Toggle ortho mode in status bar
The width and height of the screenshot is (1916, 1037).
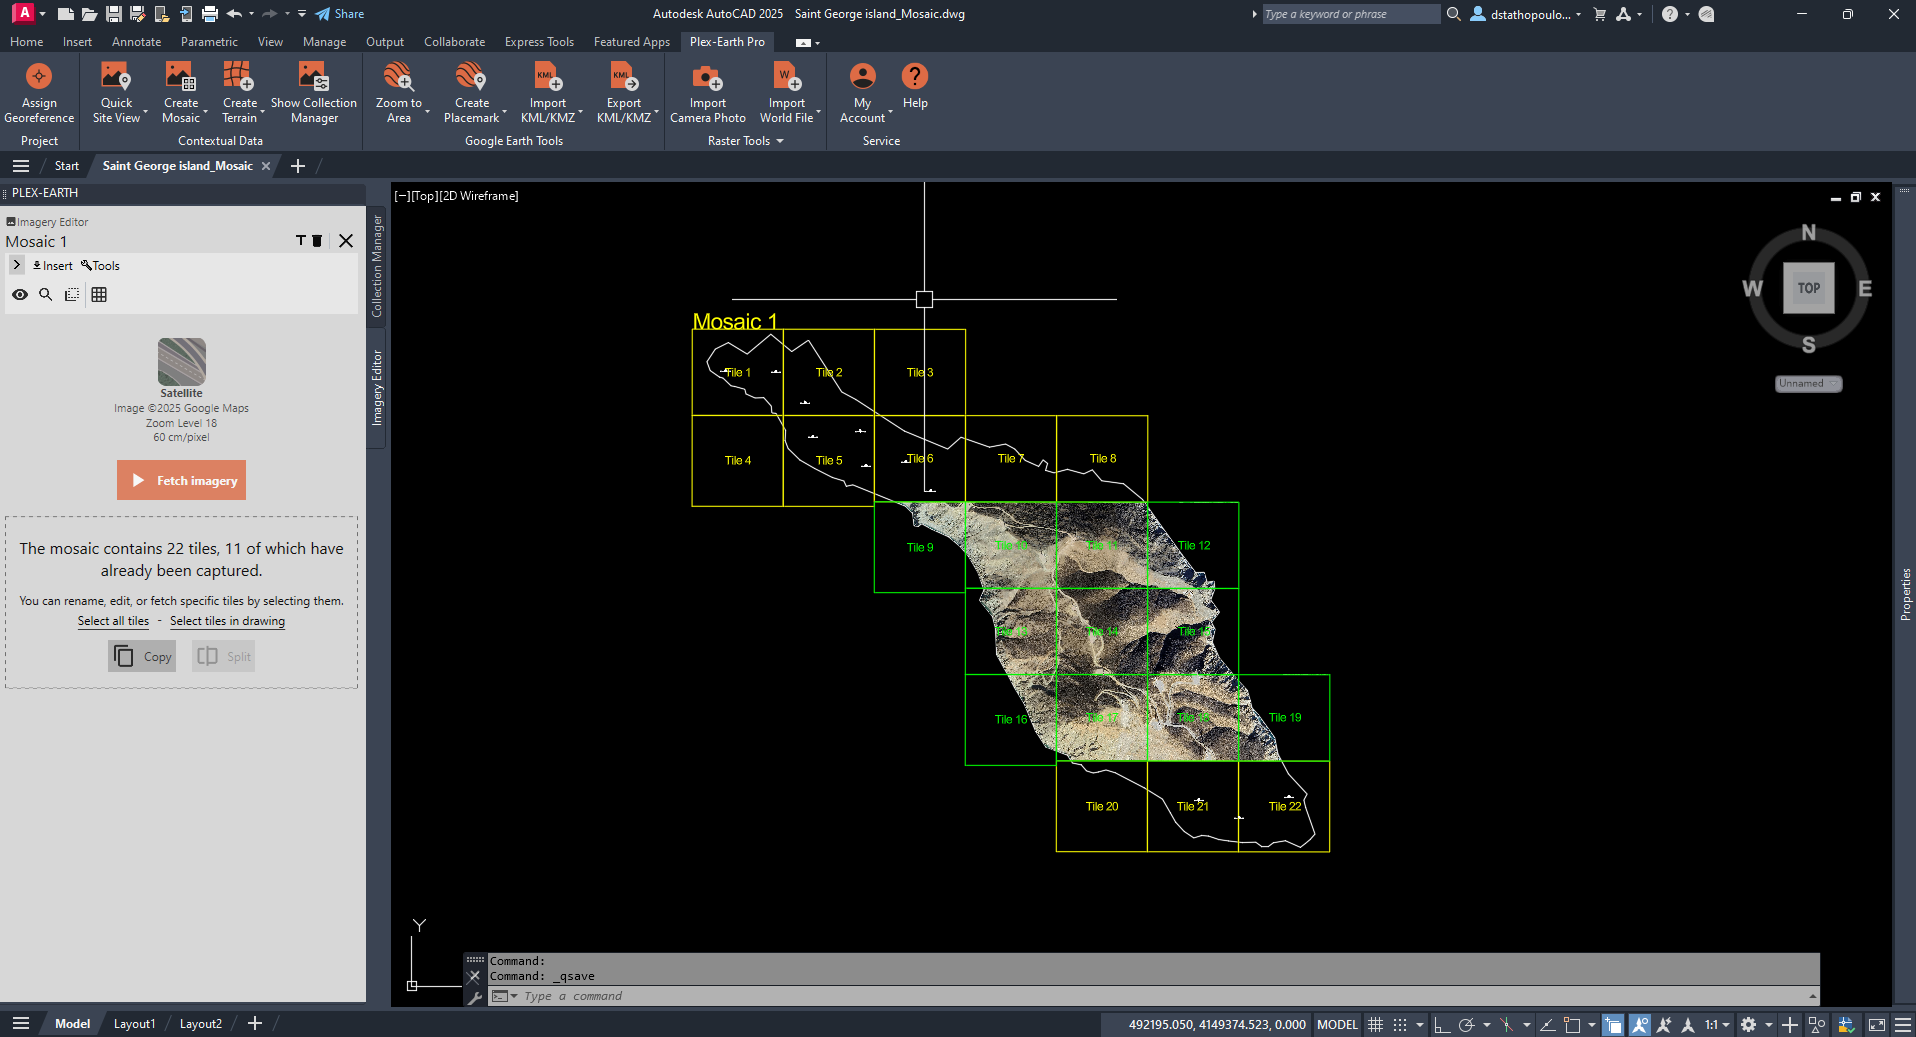coord(1441,1024)
